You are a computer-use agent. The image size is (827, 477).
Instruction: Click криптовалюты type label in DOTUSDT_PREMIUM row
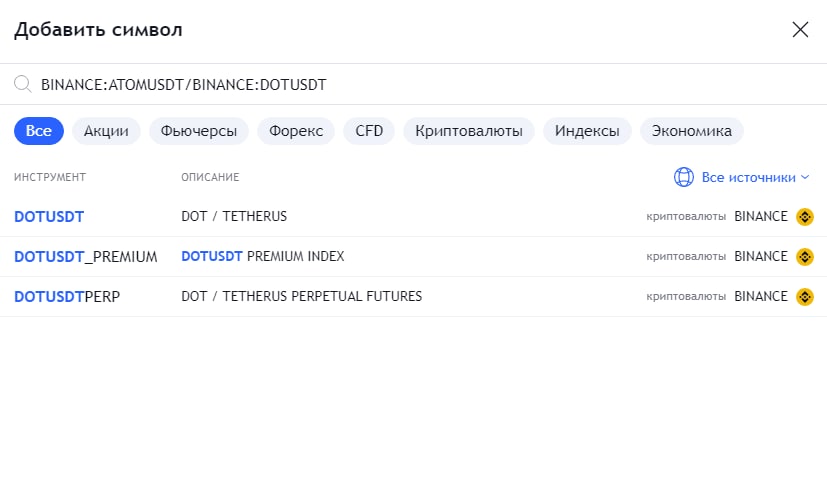[686, 256]
